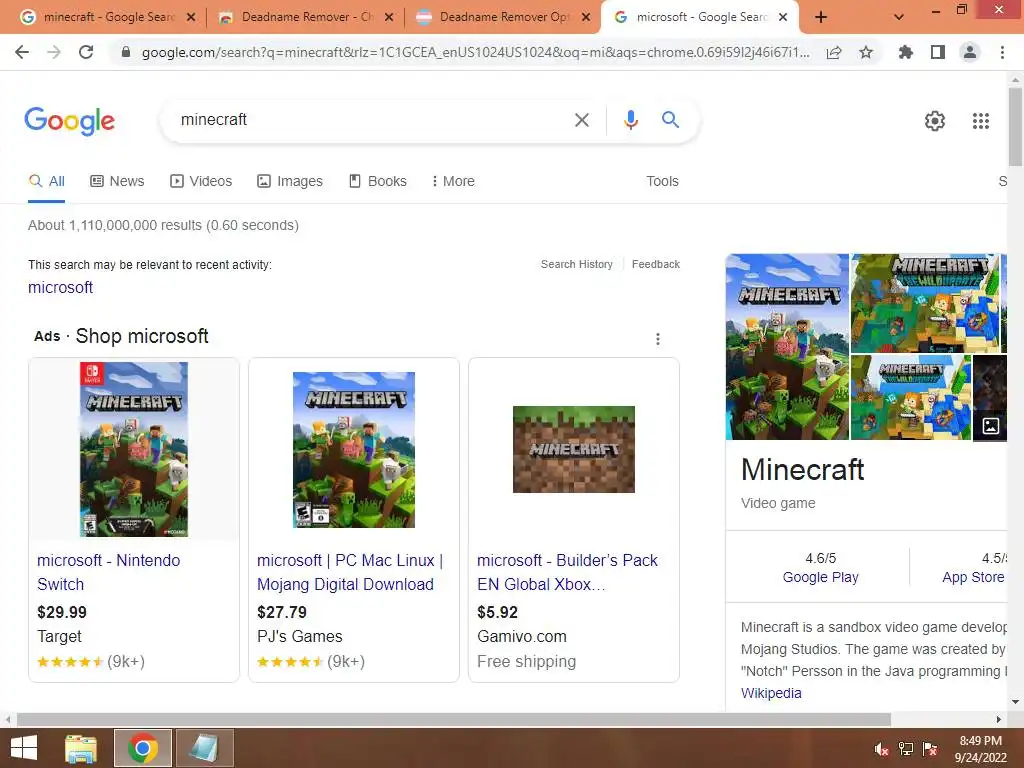Screen dimensions: 1024x768
Task: Open File Explorer from taskbar
Action: pyautogui.click(x=81, y=748)
